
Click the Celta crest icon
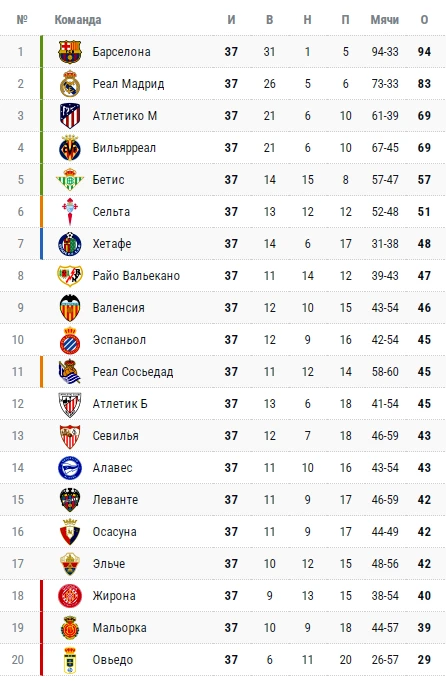tap(70, 212)
